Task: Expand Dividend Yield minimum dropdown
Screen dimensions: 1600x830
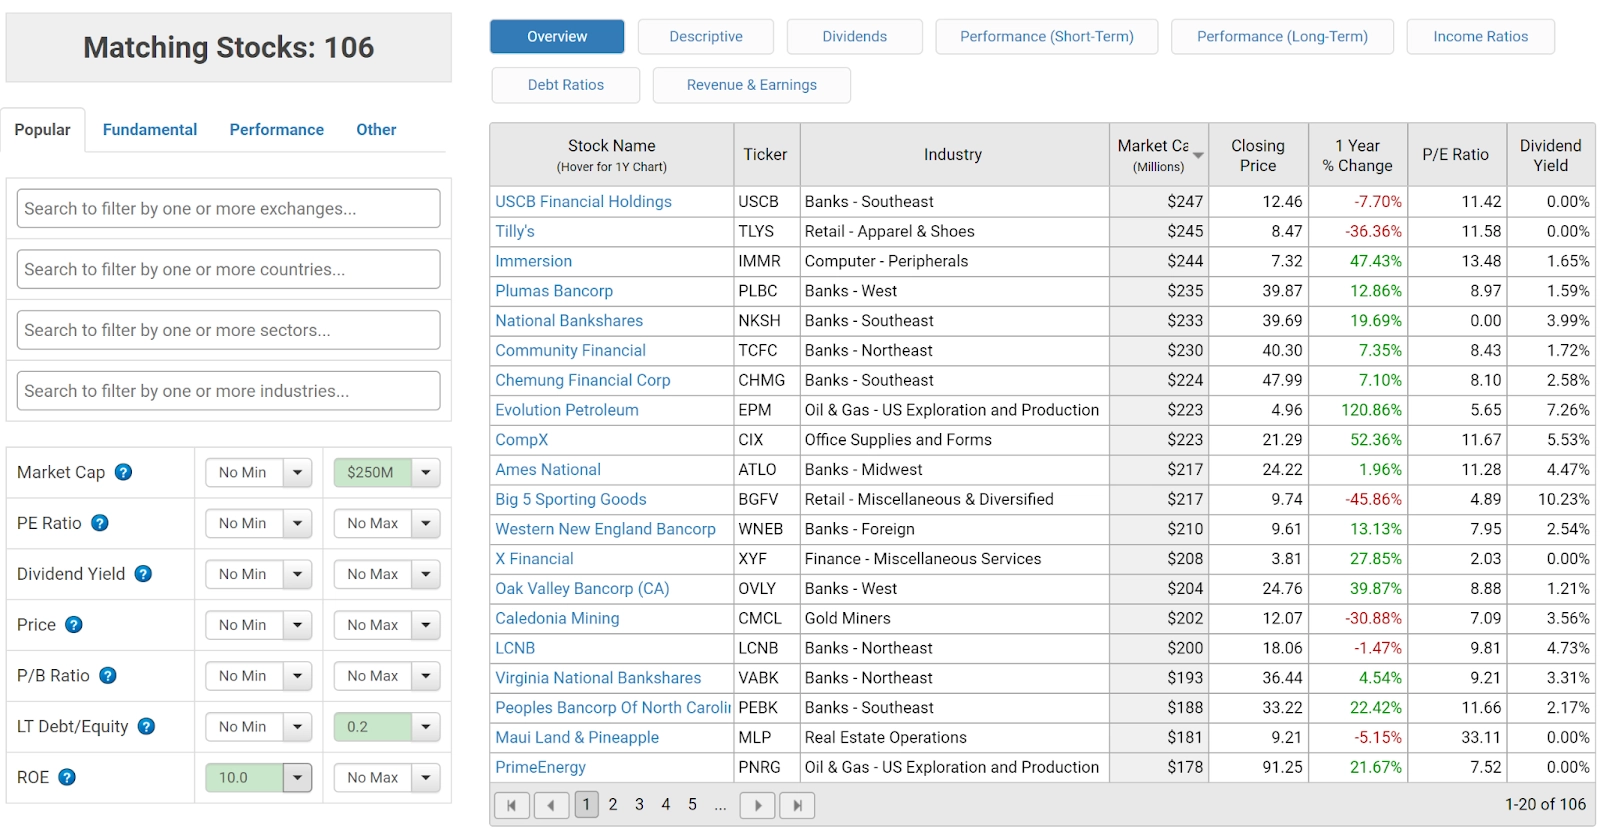Action: 297,574
